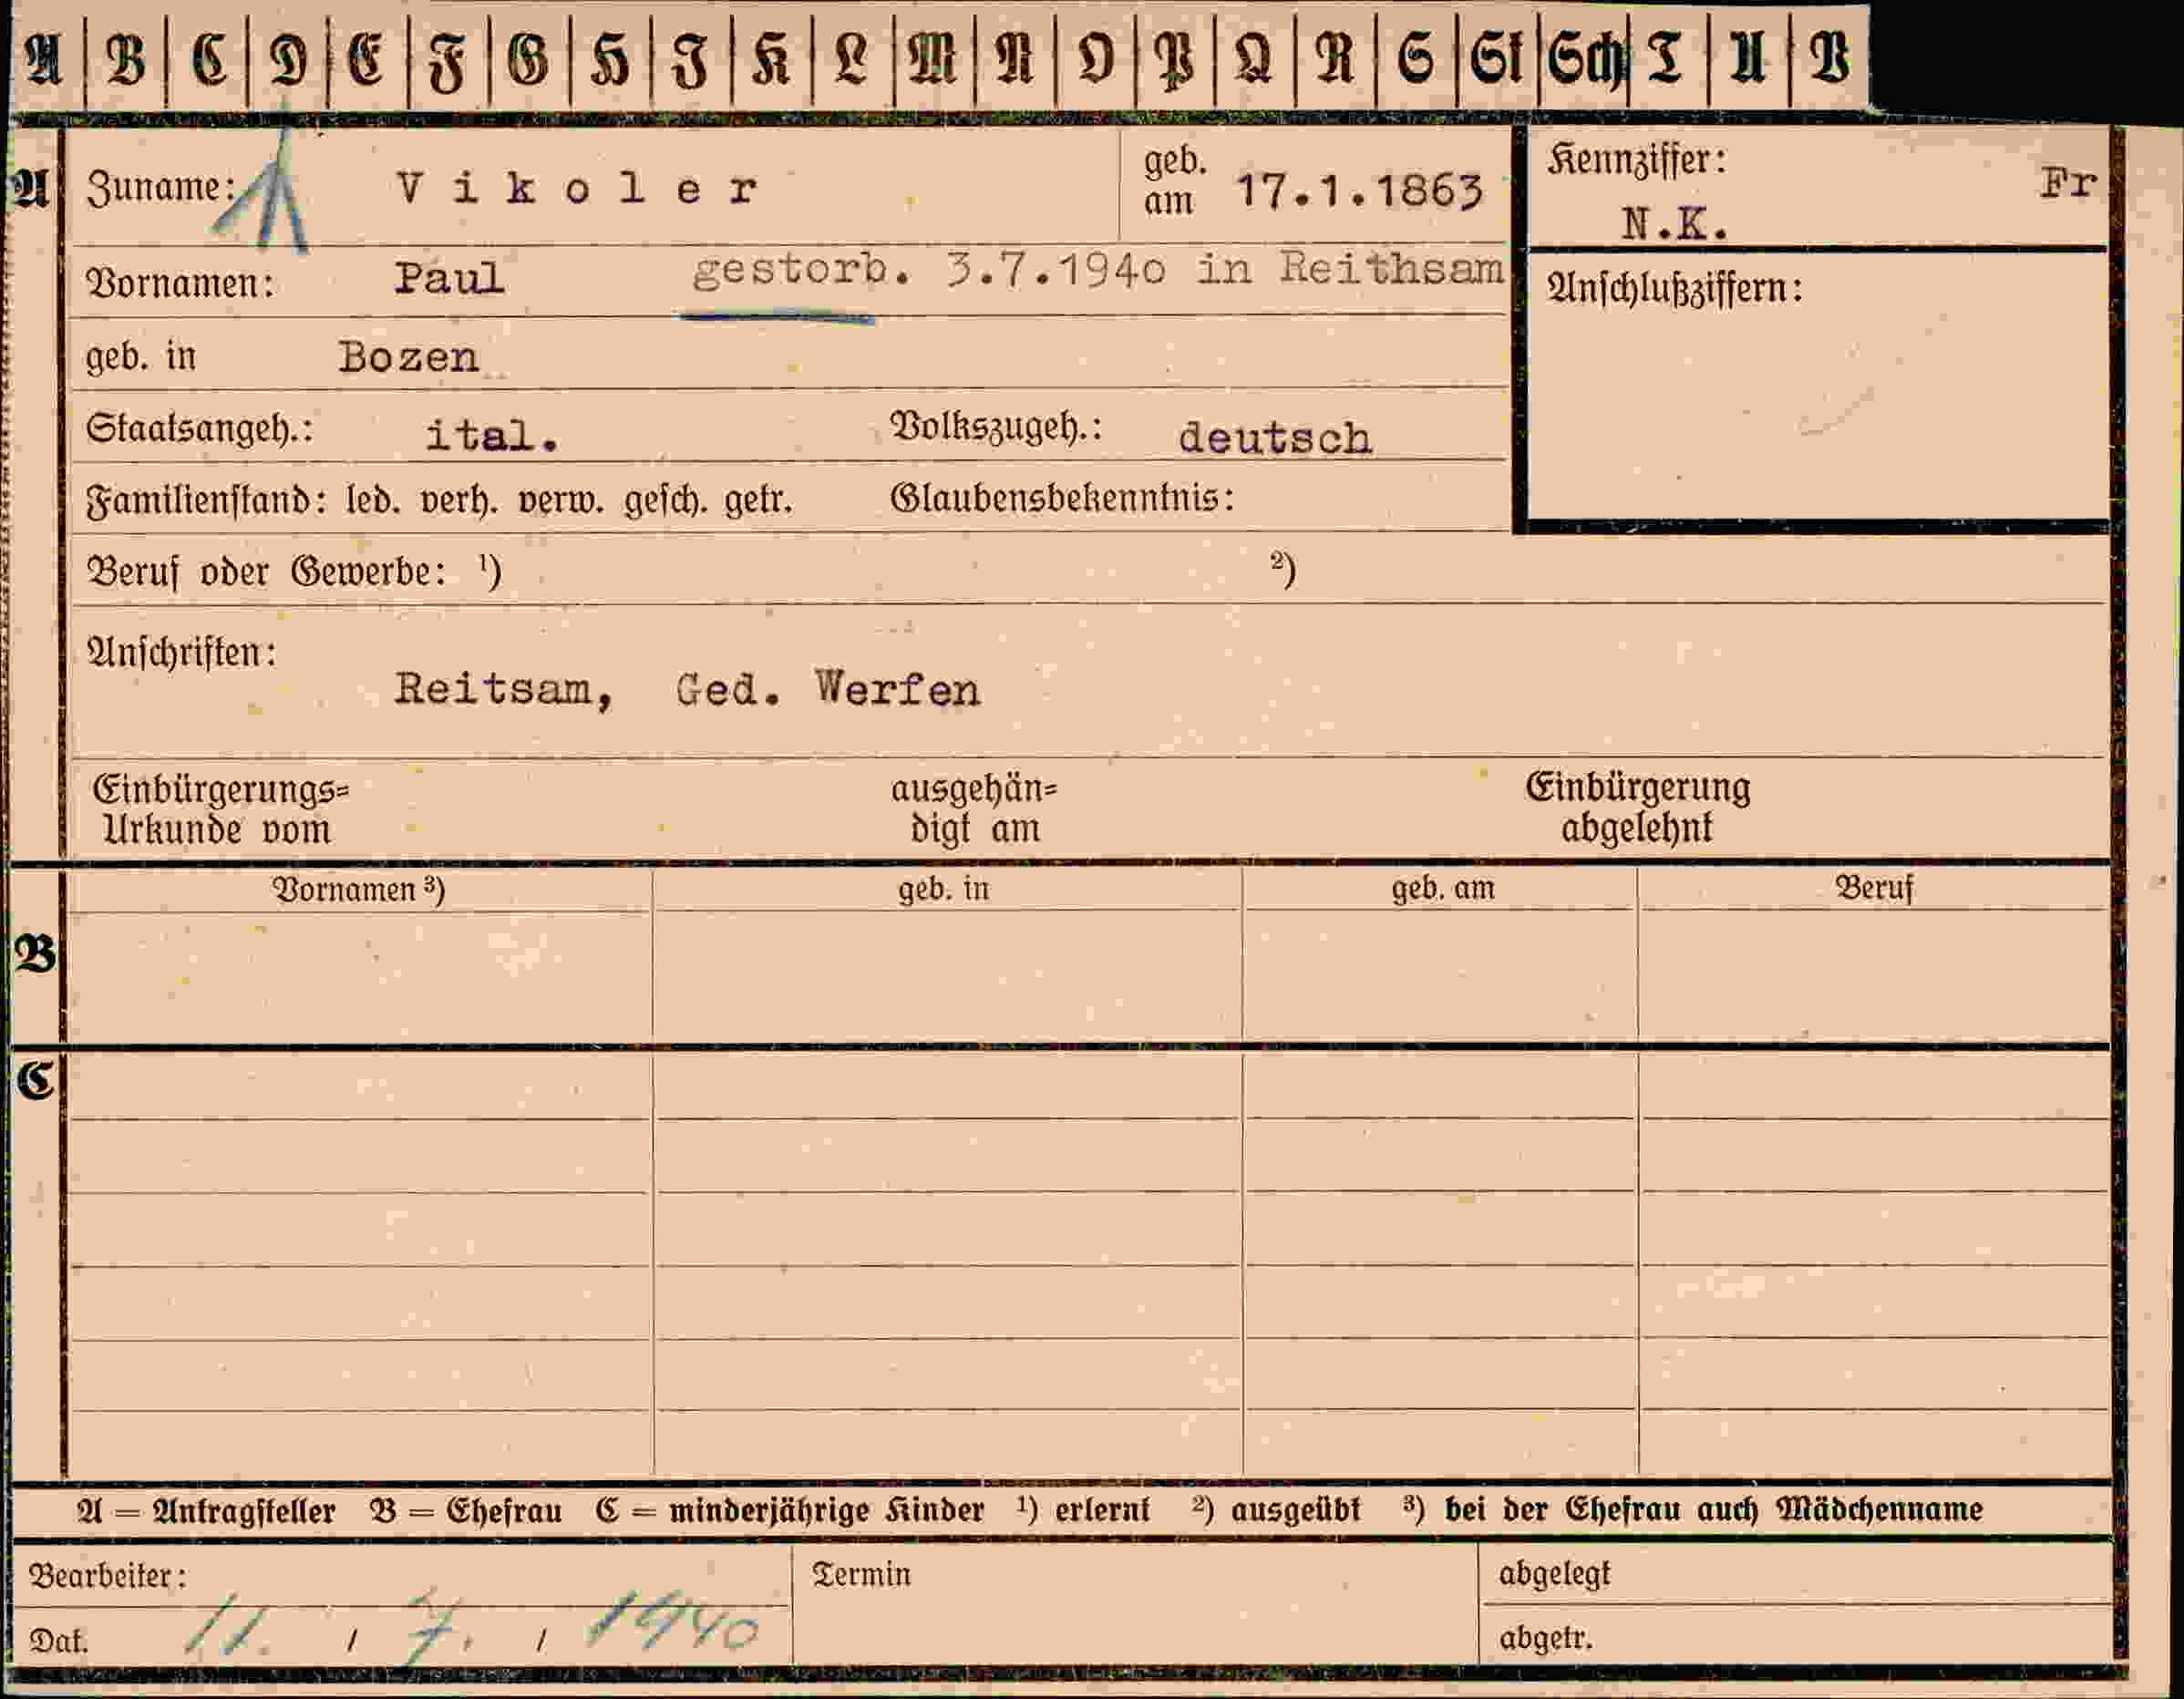Click the 'Anschriften:' label
2184x1699 pixels.
[182, 653]
